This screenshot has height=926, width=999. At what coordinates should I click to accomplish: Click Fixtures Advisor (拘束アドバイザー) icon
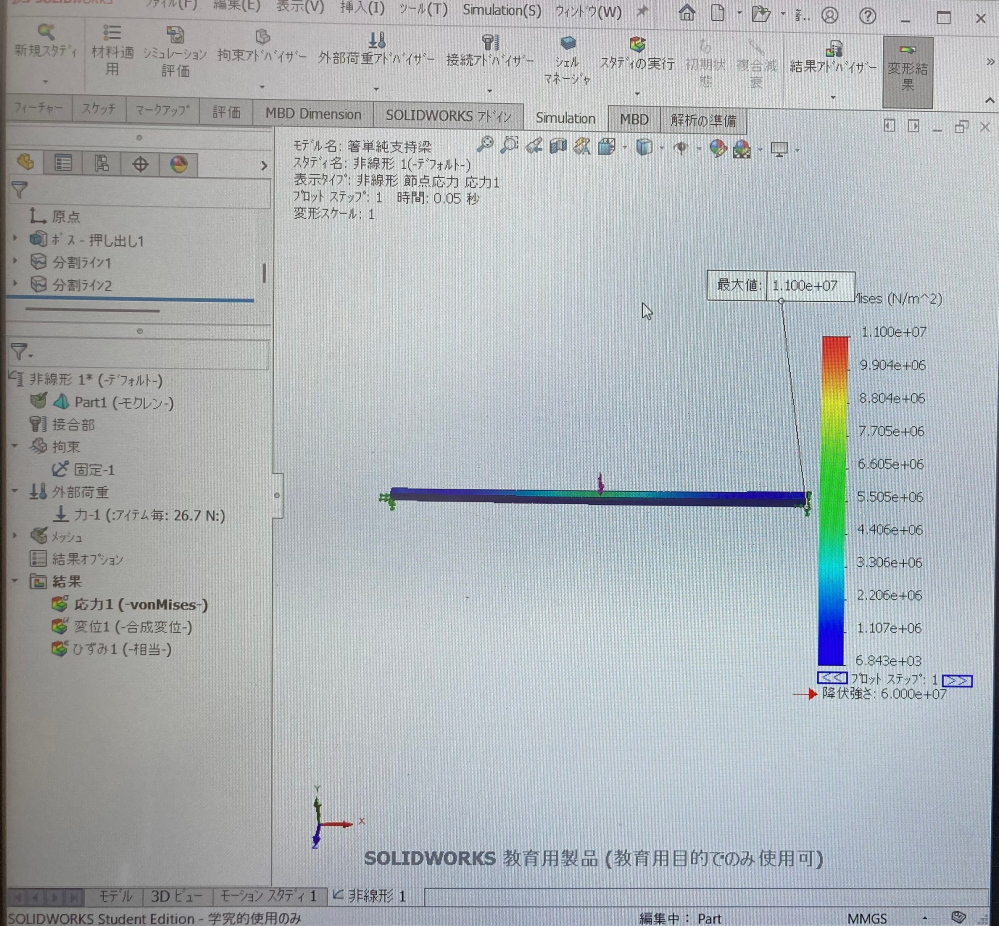click(262, 37)
